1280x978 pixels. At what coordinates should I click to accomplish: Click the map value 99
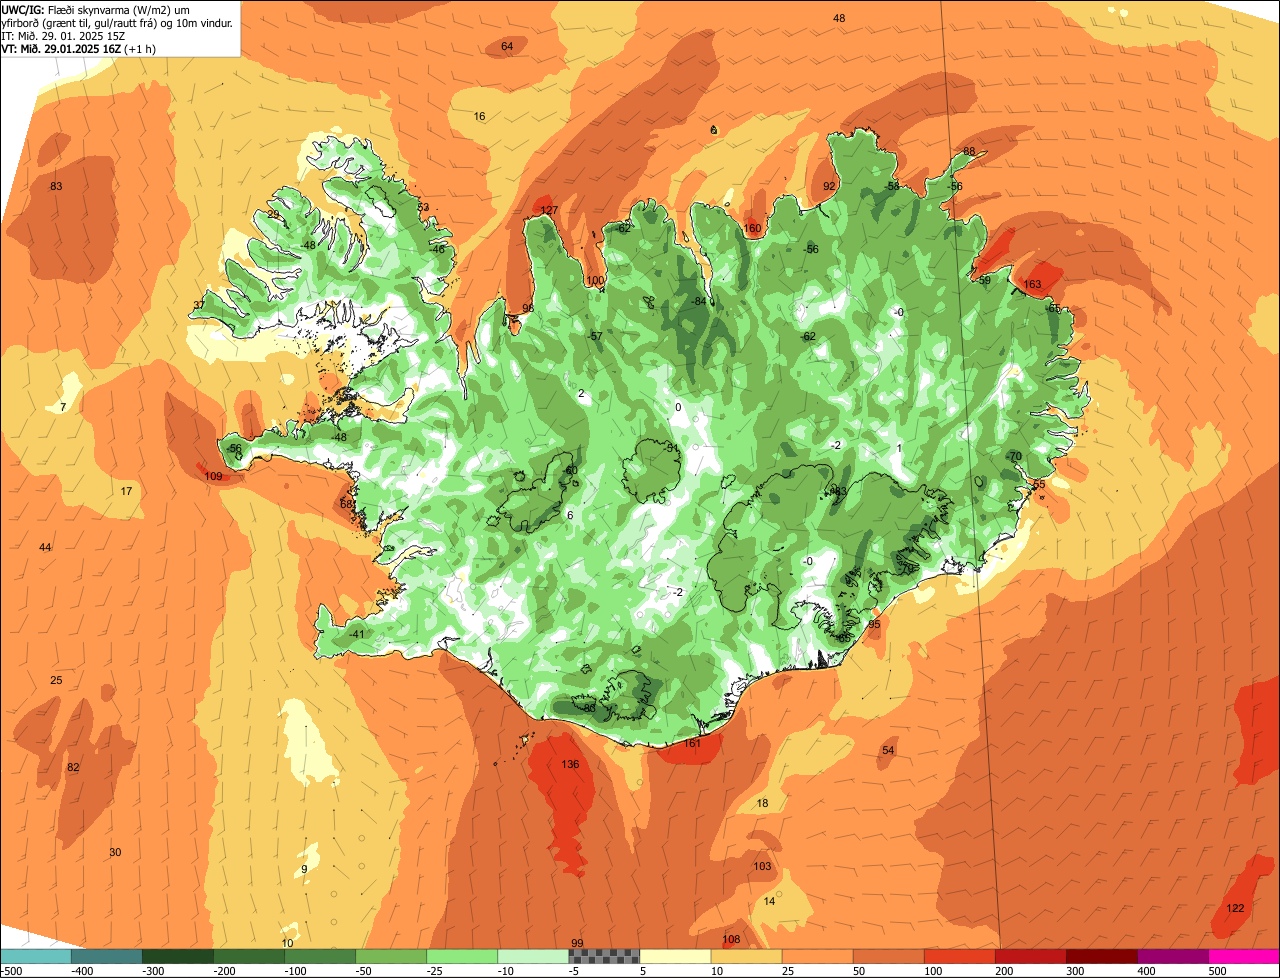[x=576, y=943]
